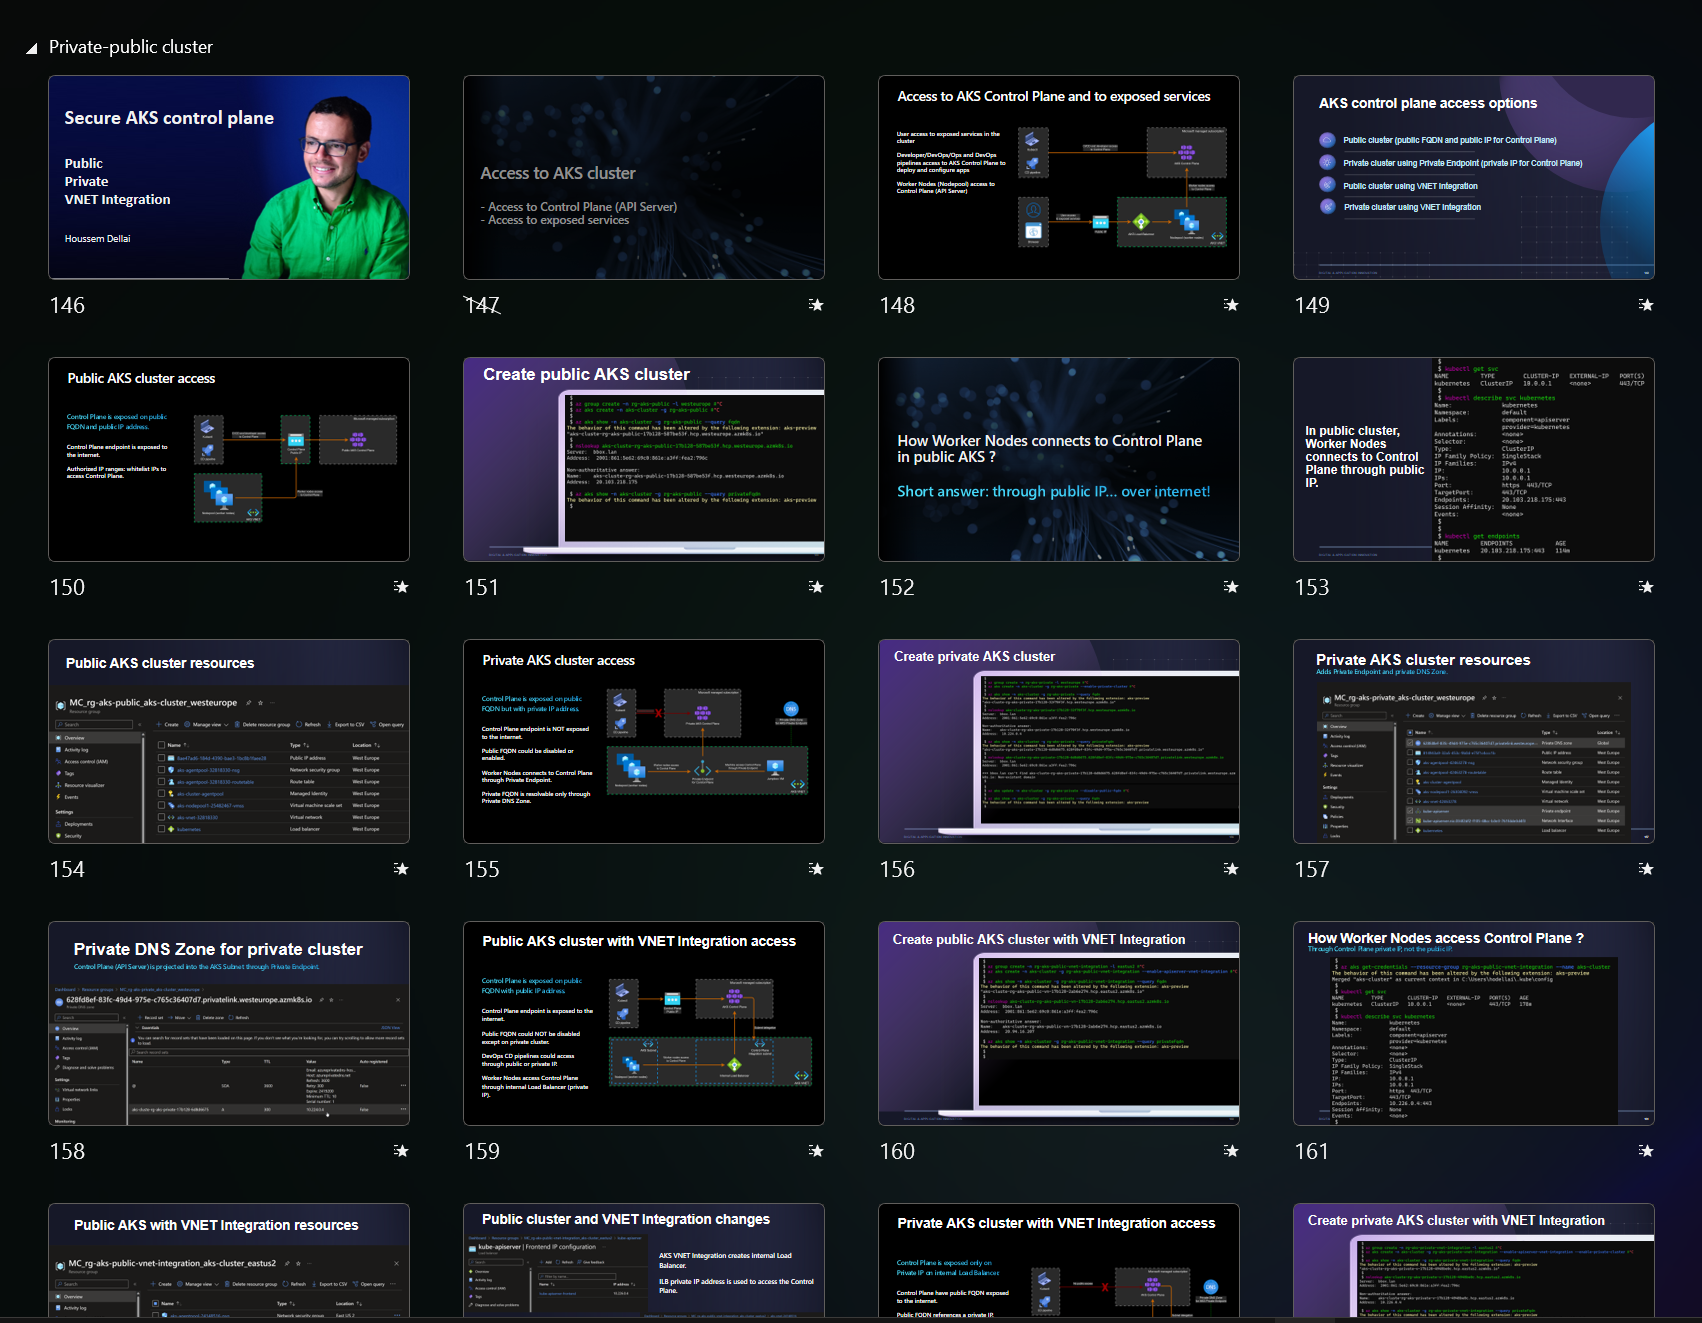Viewport: 1702px width, 1323px height.
Task: Click the transition star icon under slide 151
Action: click(816, 587)
